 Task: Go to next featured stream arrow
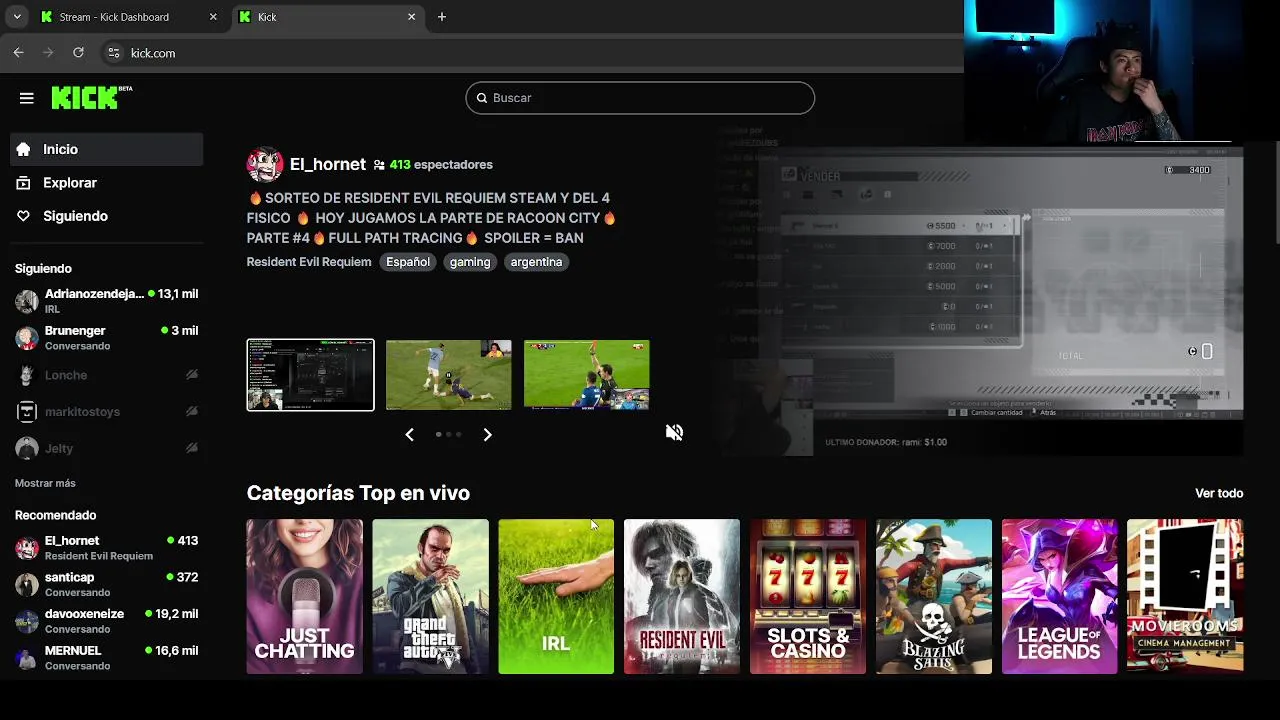pyautogui.click(x=487, y=434)
